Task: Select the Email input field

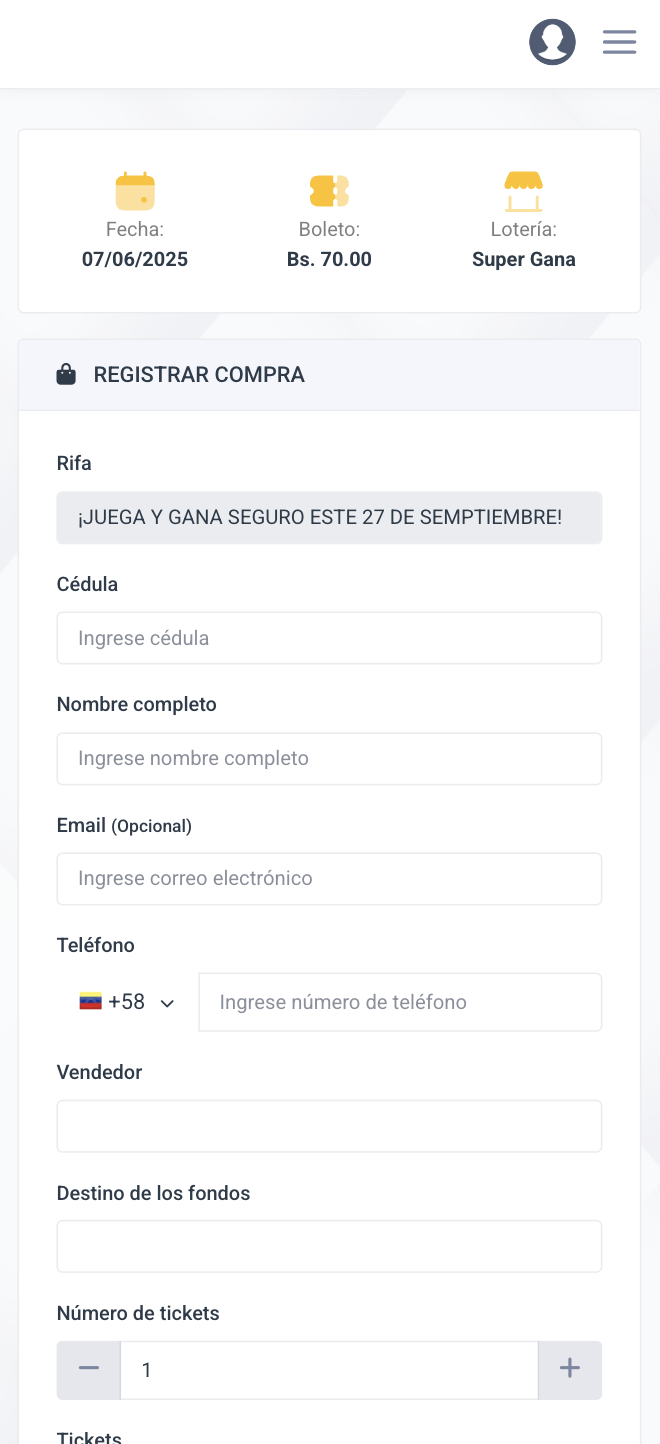Action: 329,878
